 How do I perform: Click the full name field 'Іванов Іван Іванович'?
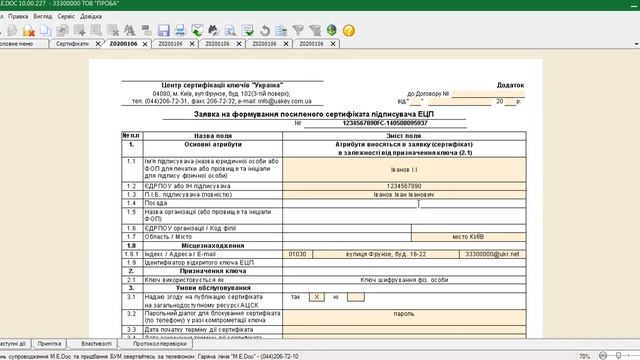click(404, 195)
